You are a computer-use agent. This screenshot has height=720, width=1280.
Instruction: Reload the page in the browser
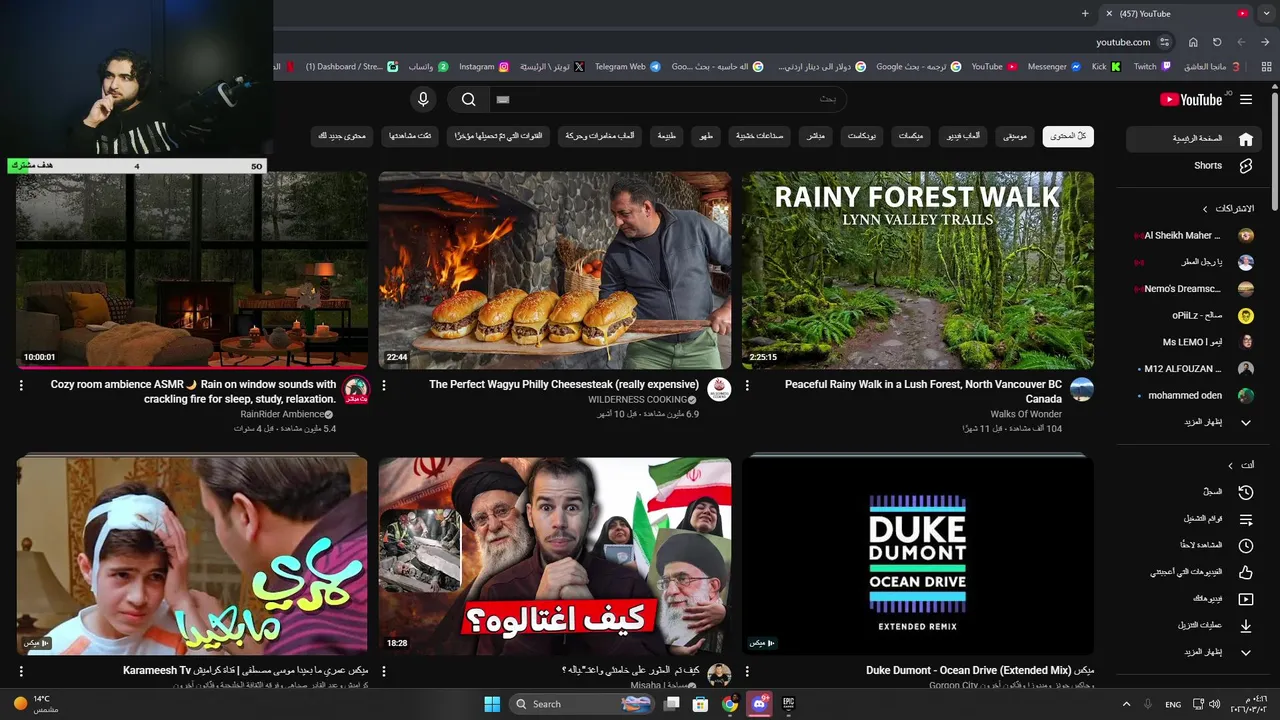coord(1217,42)
